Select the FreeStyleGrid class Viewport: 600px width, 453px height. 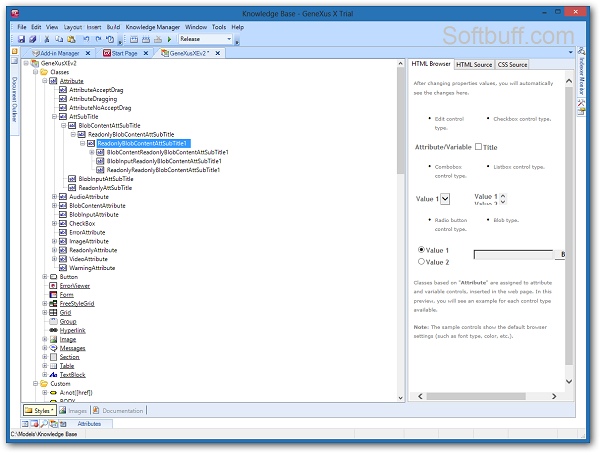click(x=77, y=303)
